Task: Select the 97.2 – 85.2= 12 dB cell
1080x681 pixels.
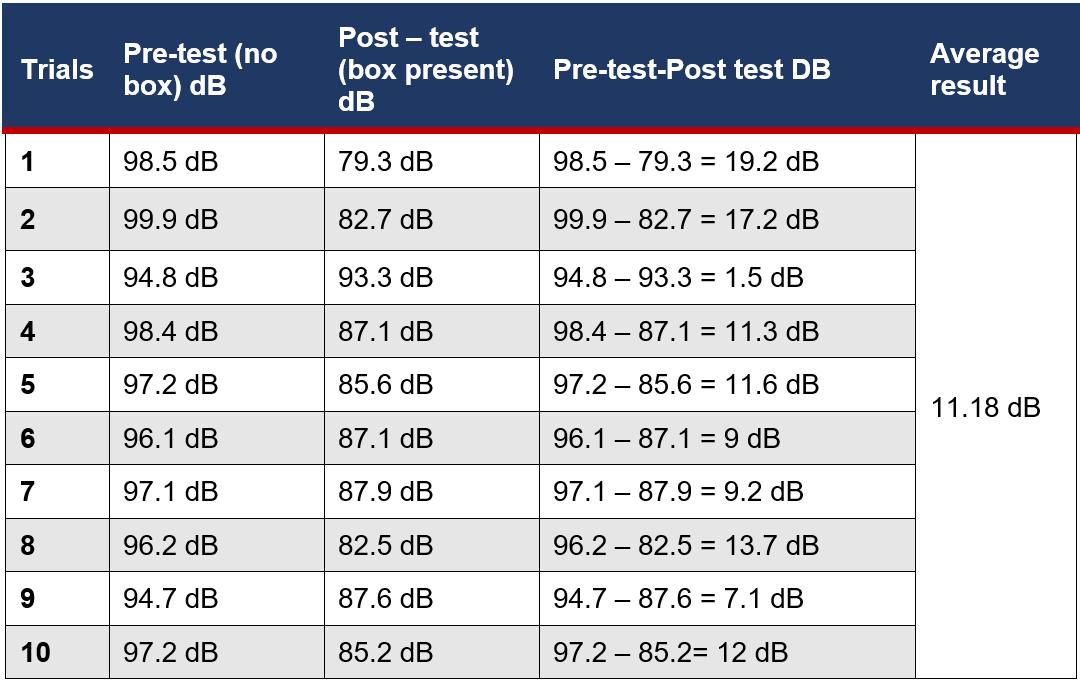Action: click(670, 653)
